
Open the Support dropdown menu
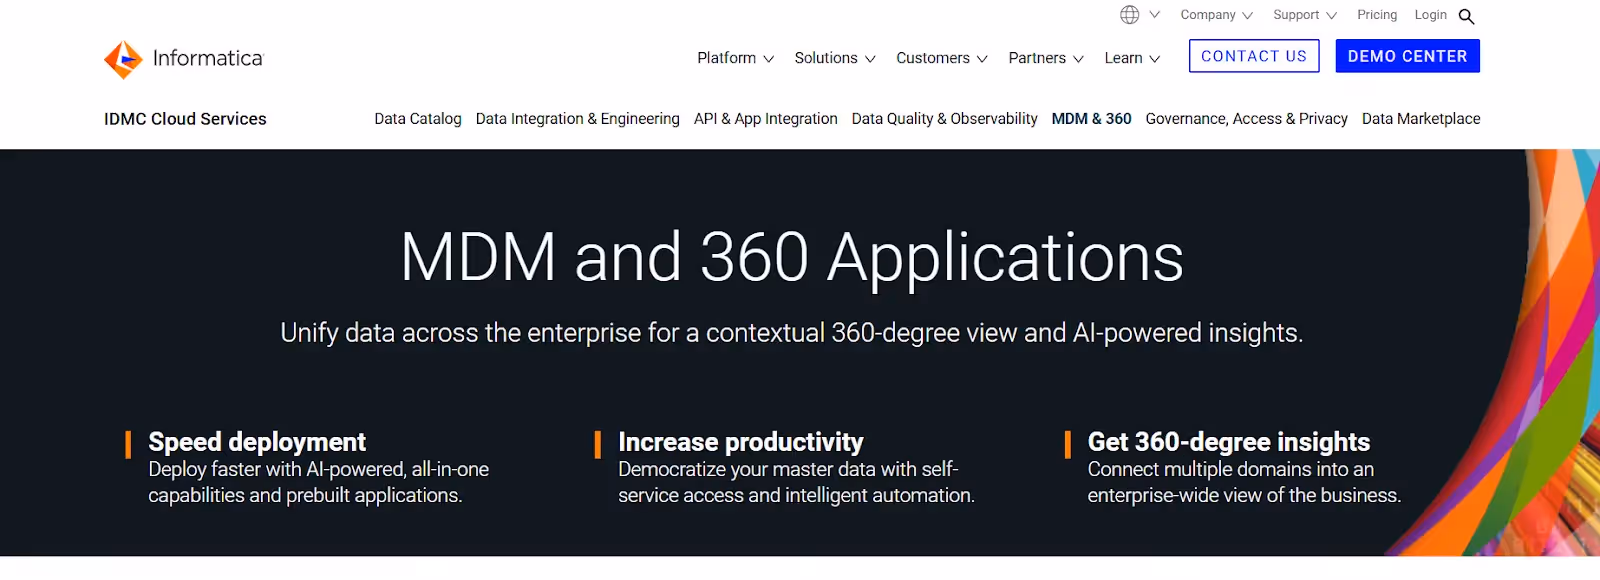point(1304,15)
